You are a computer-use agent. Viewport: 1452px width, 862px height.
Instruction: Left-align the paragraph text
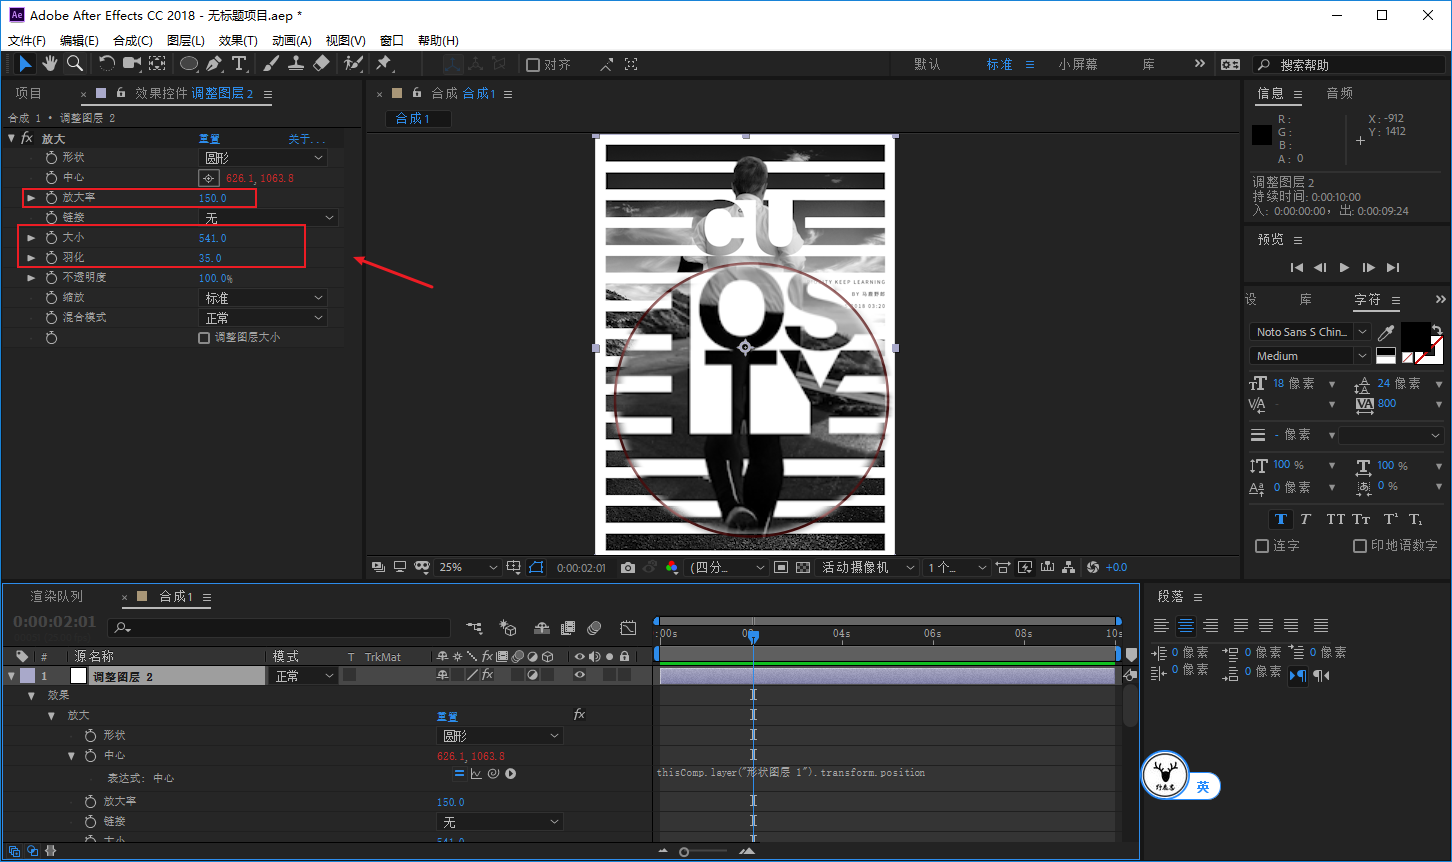click(x=1161, y=626)
